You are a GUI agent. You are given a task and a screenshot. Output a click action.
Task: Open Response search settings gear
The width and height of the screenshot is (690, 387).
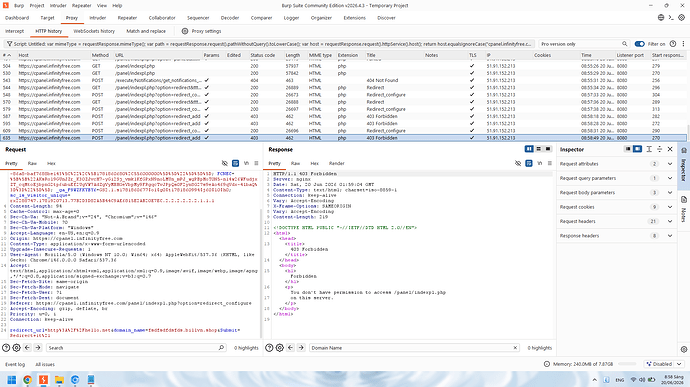[279, 348]
